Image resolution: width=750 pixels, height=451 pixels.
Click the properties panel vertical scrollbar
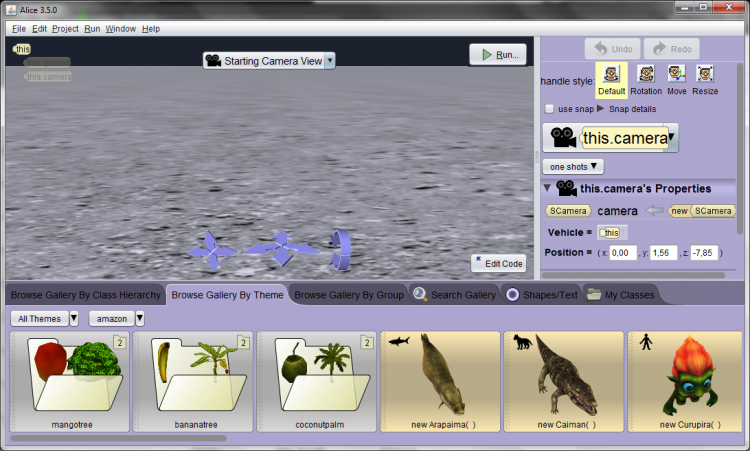(x=740, y=148)
